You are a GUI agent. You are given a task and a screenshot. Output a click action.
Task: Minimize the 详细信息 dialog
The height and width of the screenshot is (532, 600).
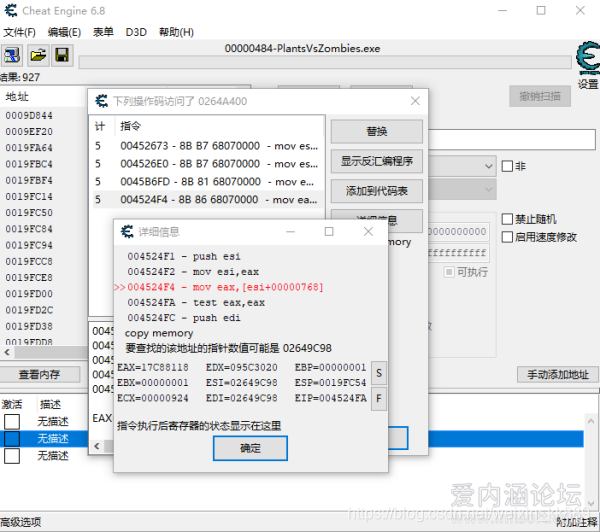(x=290, y=232)
